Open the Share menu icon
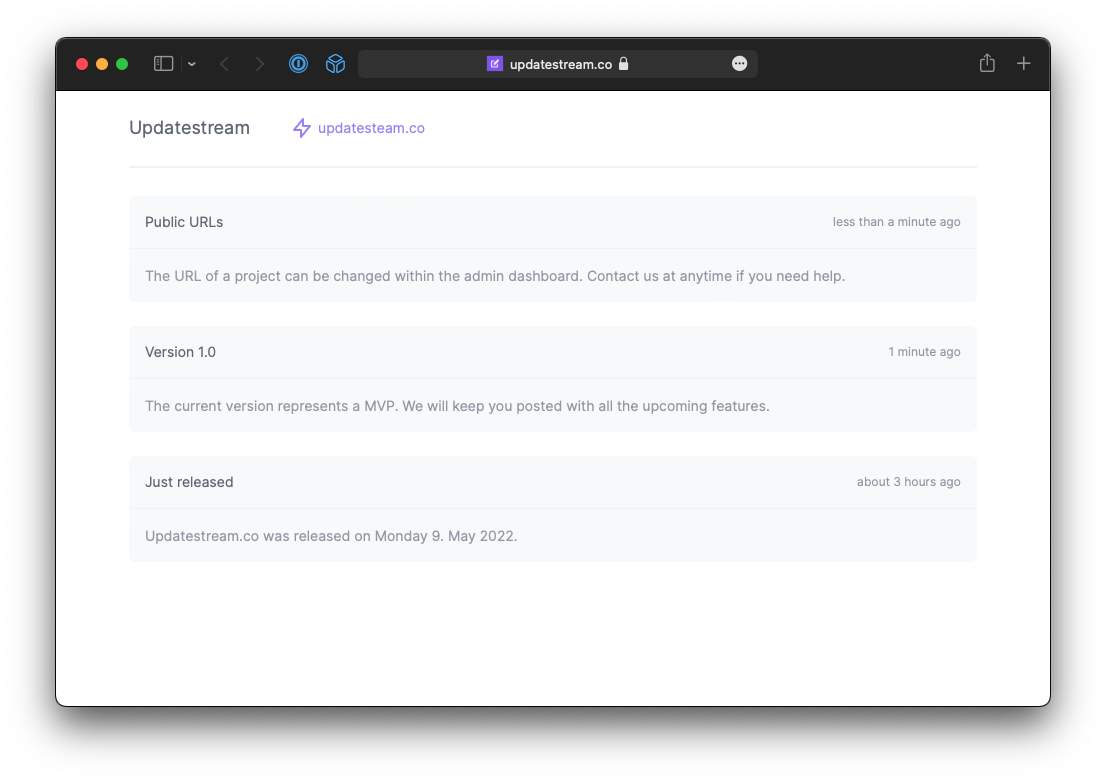1106x780 pixels. (988, 63)
